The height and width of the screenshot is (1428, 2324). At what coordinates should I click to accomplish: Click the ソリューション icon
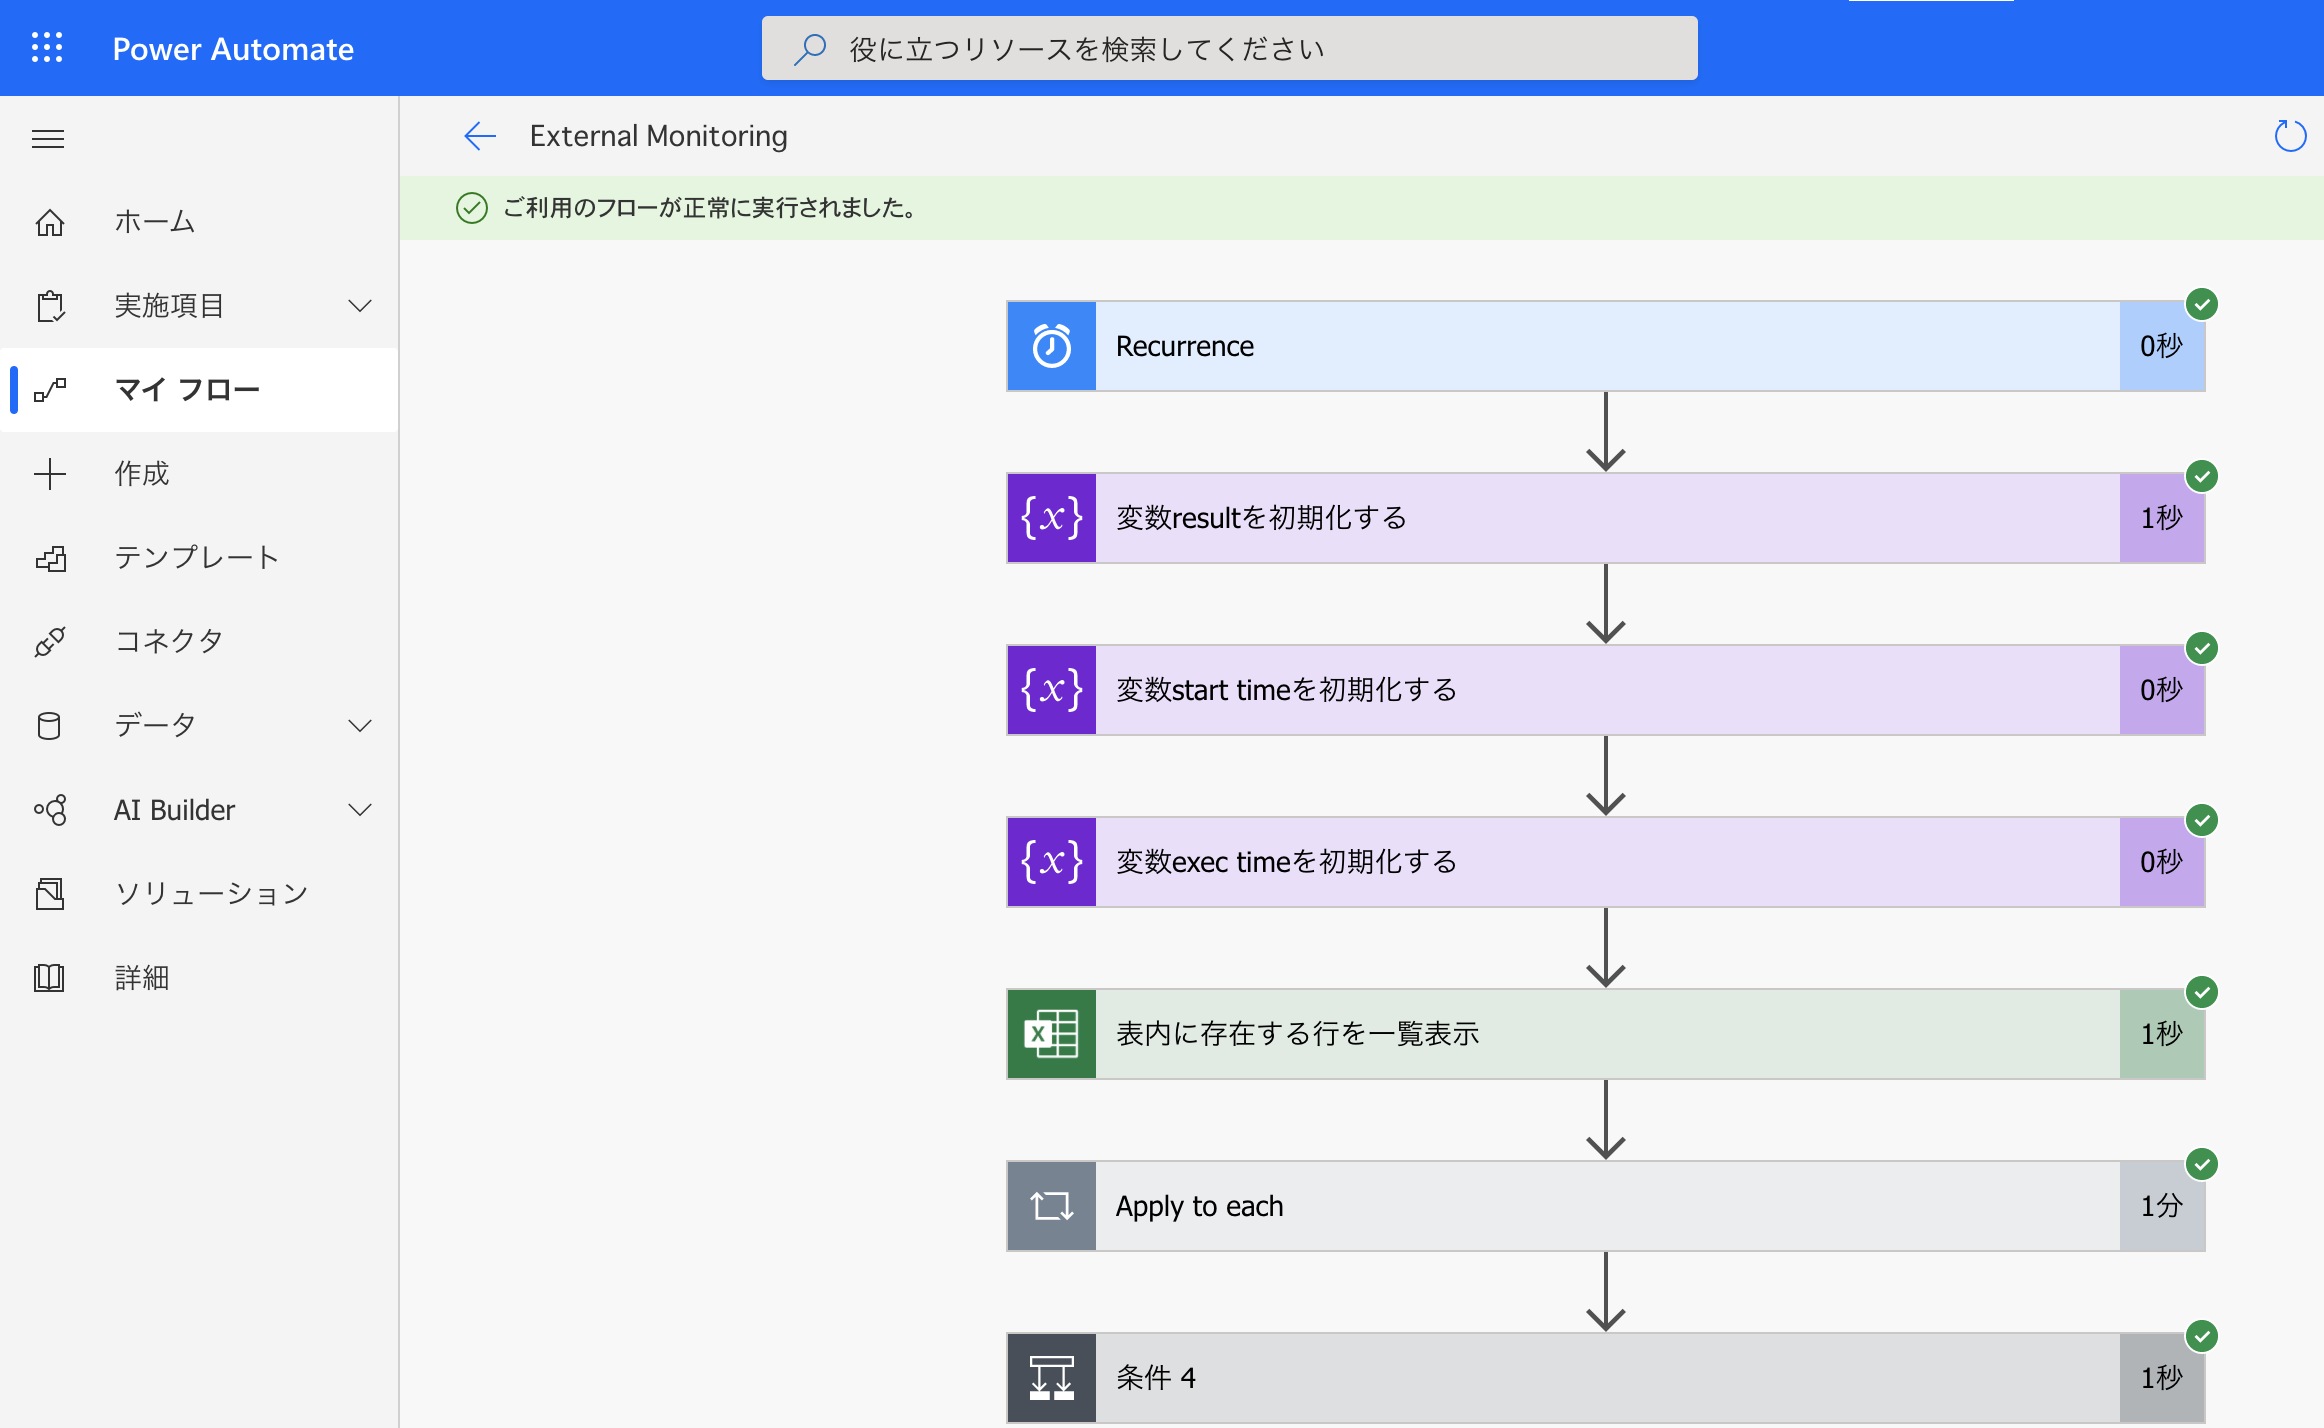tap(50, 894)
